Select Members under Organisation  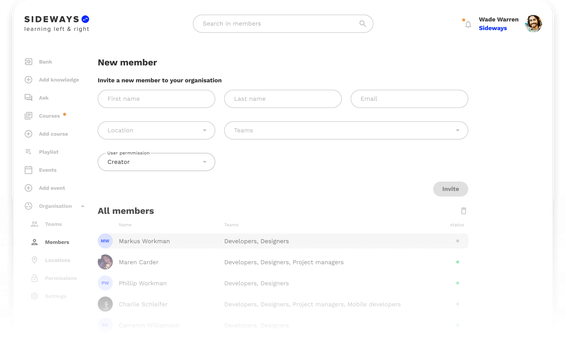[57, 242]
